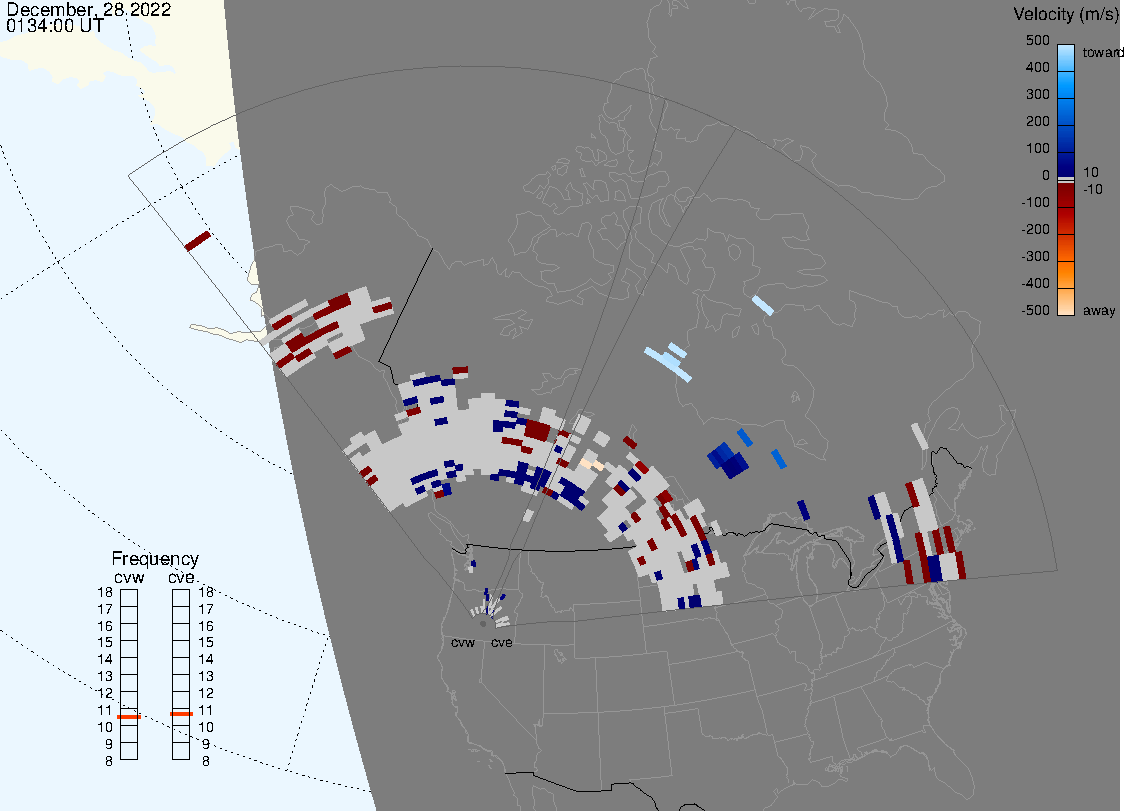
Task: Click the velocity color bar legend
Action: [x=1066, y=180]
